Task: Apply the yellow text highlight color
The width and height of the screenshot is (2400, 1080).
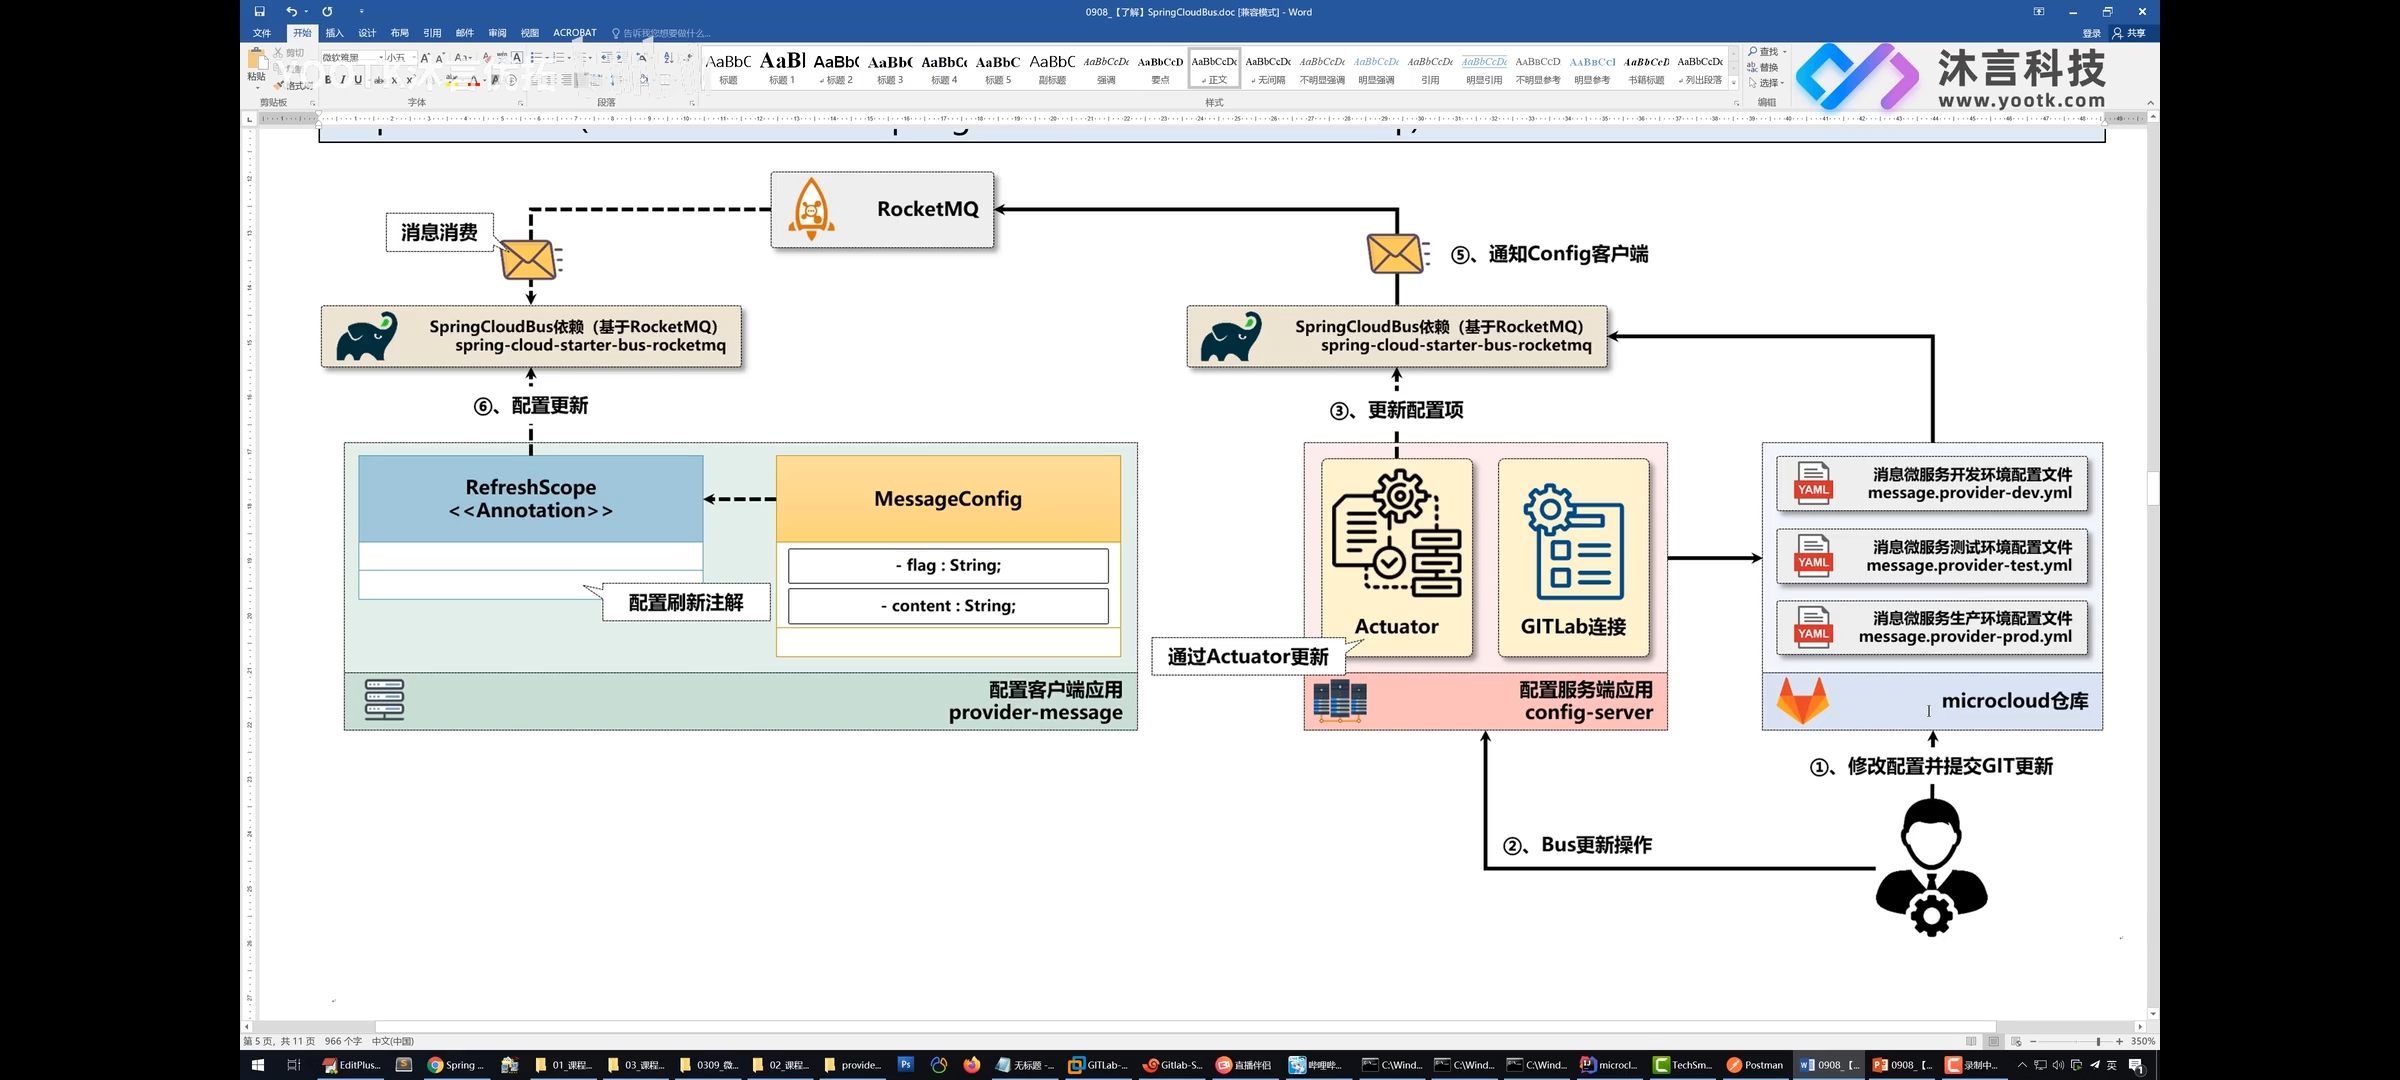Action: click(451, 80)
